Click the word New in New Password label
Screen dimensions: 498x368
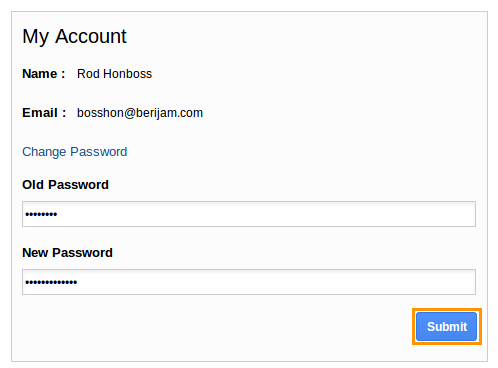(35, 253)
